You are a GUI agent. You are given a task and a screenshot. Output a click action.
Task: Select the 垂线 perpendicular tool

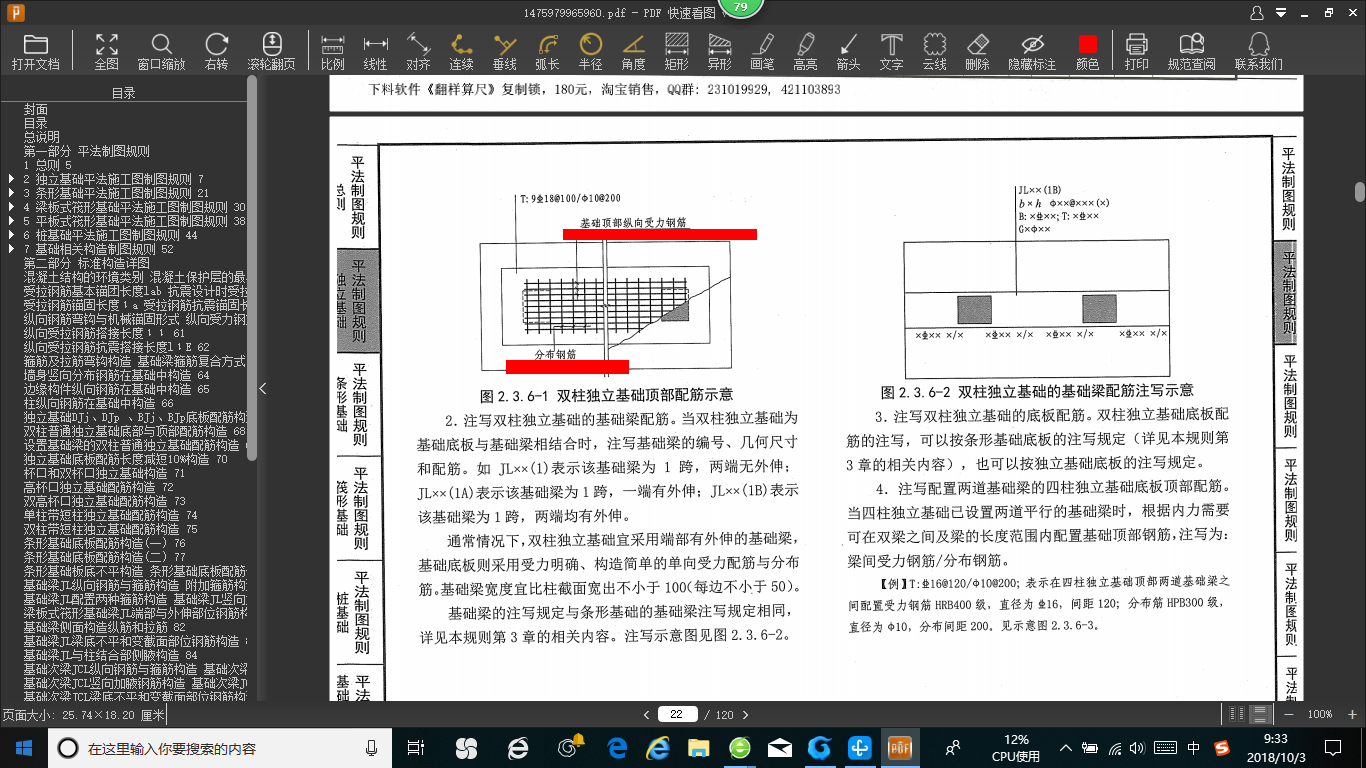click(x=505, y=51)
